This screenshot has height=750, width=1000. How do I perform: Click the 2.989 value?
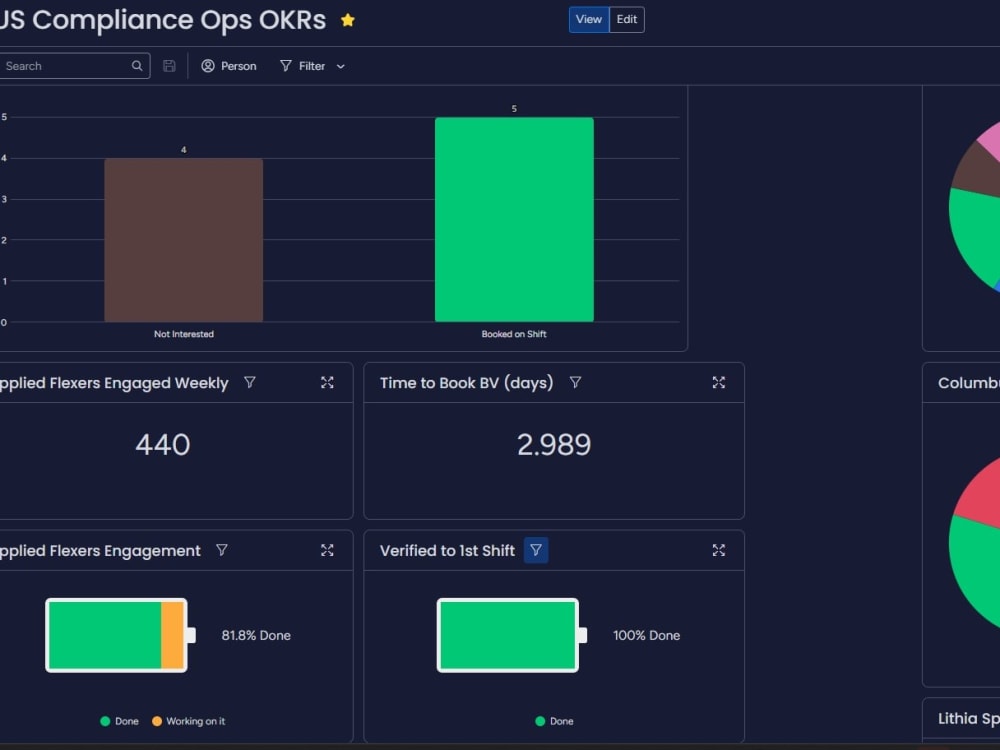pos(554,445)
